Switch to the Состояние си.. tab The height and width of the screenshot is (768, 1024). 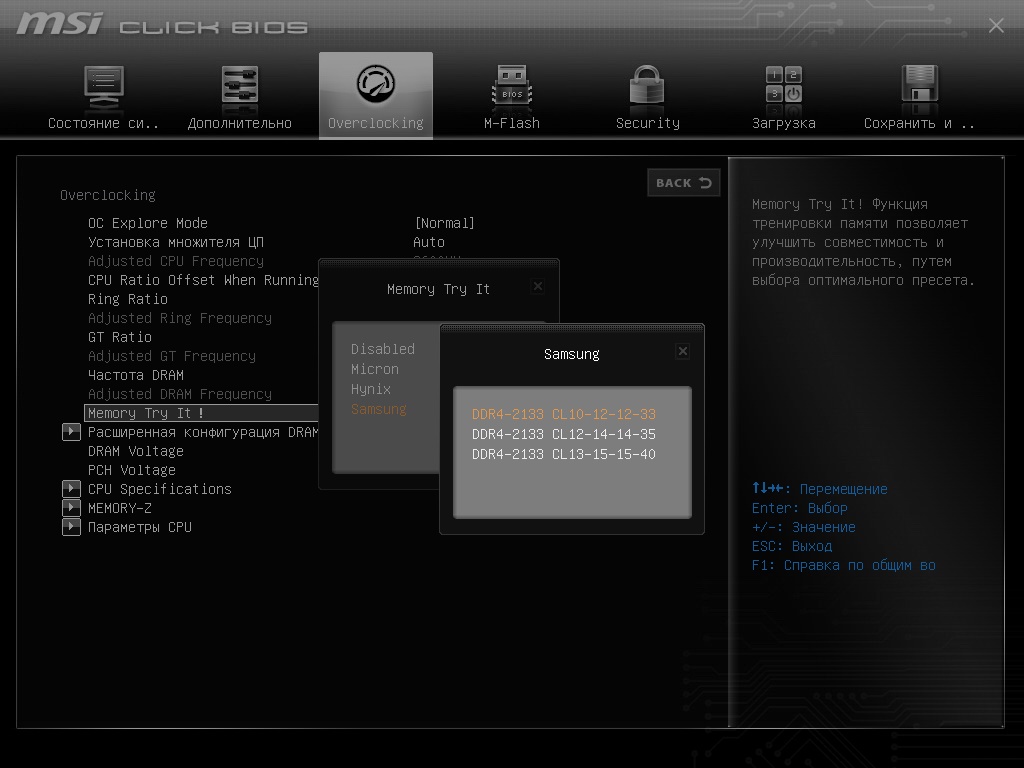103,123
